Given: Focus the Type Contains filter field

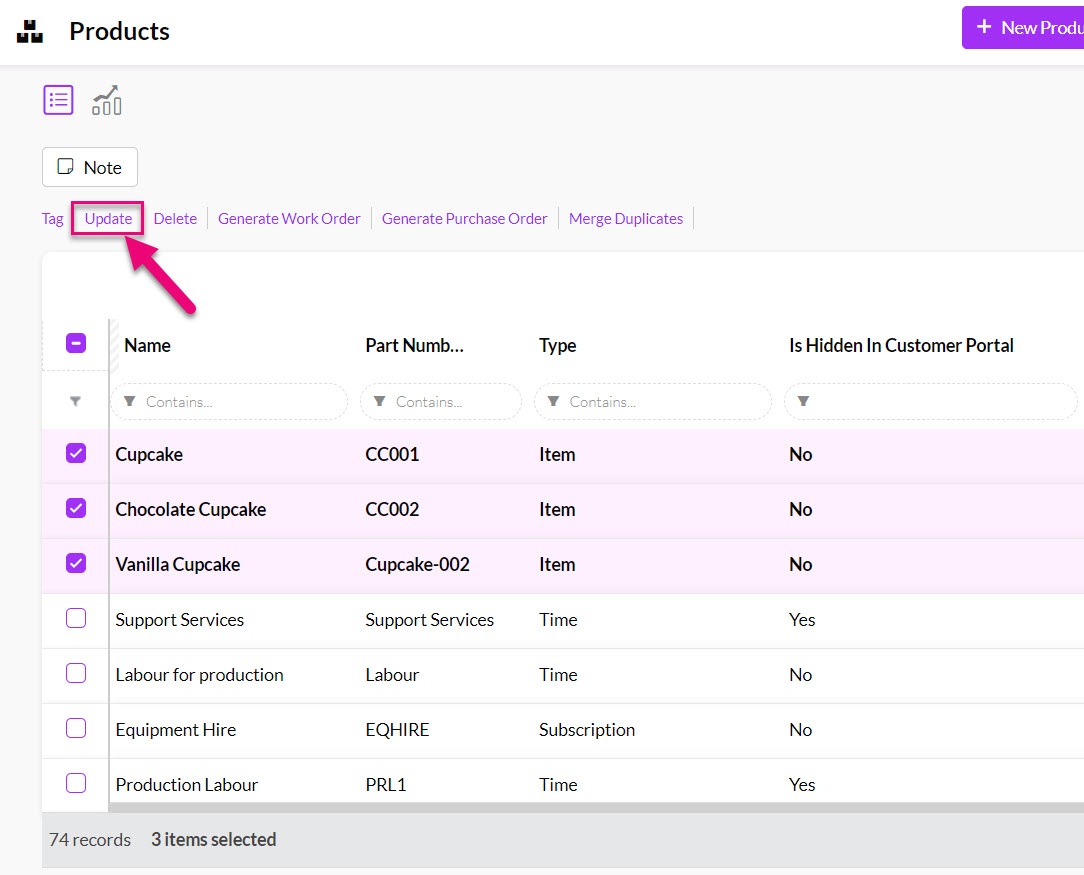Looking at the screenshot, I should coord(653,402).
